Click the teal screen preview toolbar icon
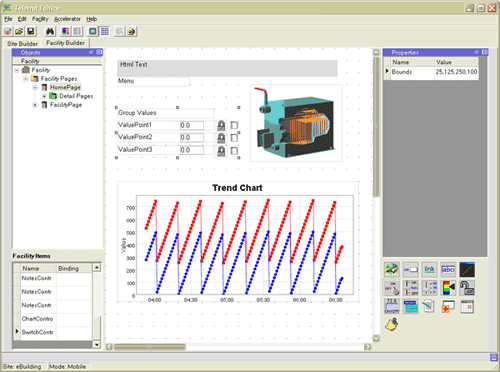Screen dimensions: 500x372 (x=93, y=31)
